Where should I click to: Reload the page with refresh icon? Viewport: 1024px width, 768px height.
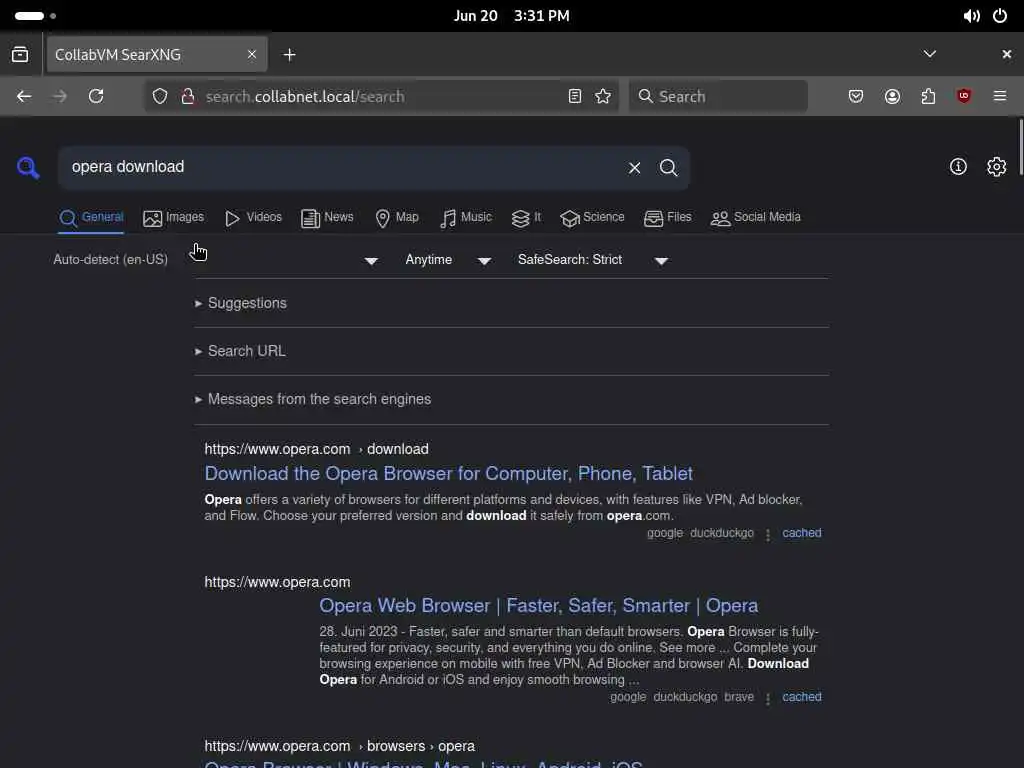coord(96,97)
